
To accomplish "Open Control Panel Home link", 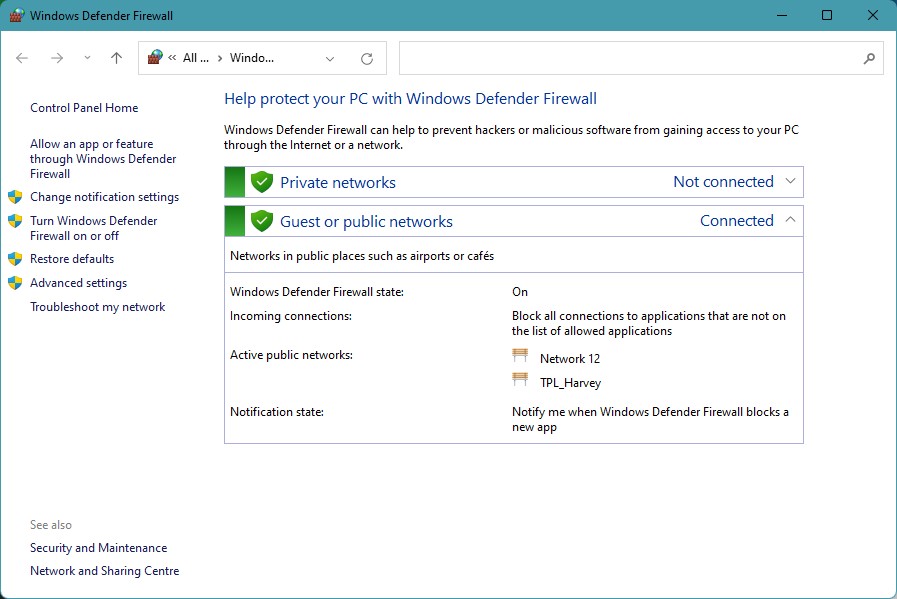I will 84,108.
